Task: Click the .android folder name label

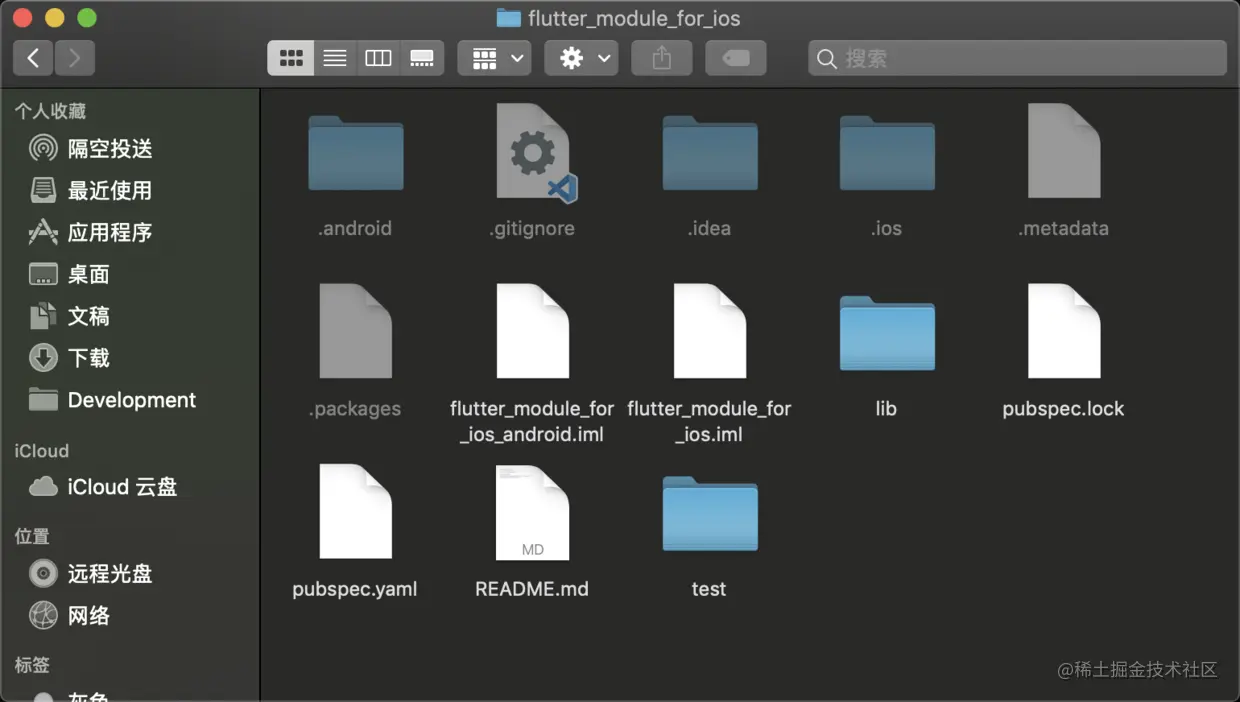Action: tap(355, 228)
